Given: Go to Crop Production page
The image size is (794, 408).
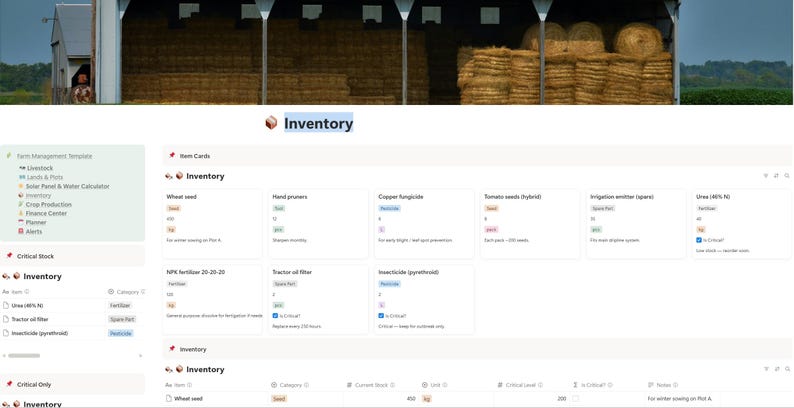Looking at the screenshot, I should point(49,205).
